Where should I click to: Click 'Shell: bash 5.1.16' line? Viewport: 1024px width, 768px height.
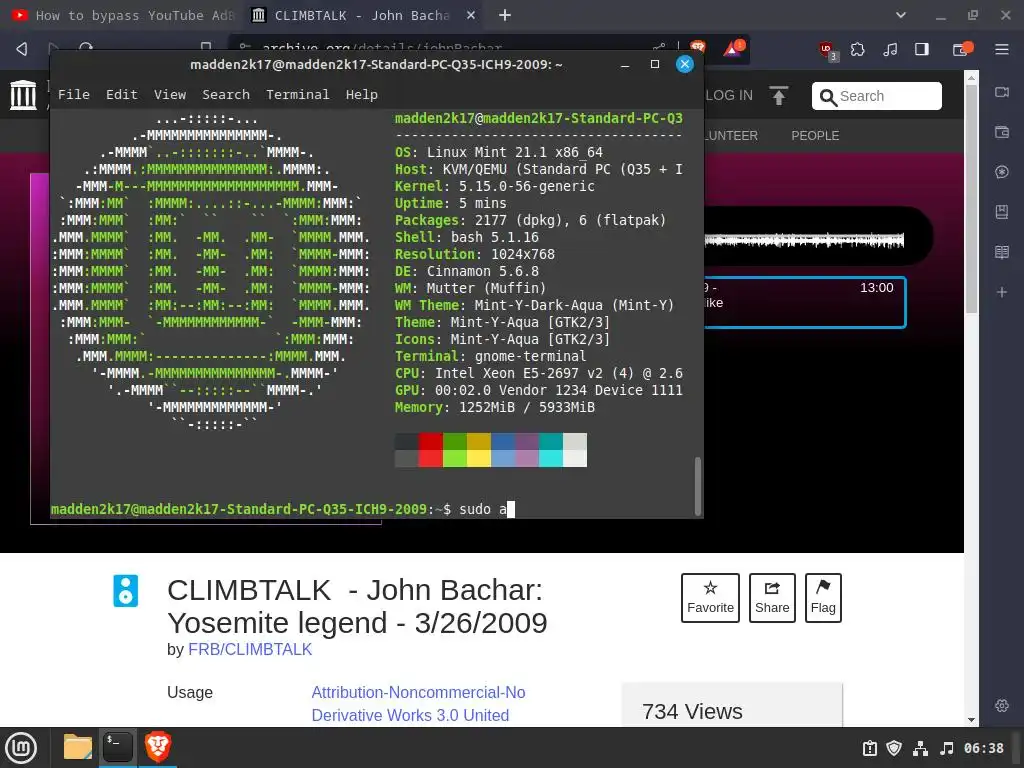[x=466, y=237]
